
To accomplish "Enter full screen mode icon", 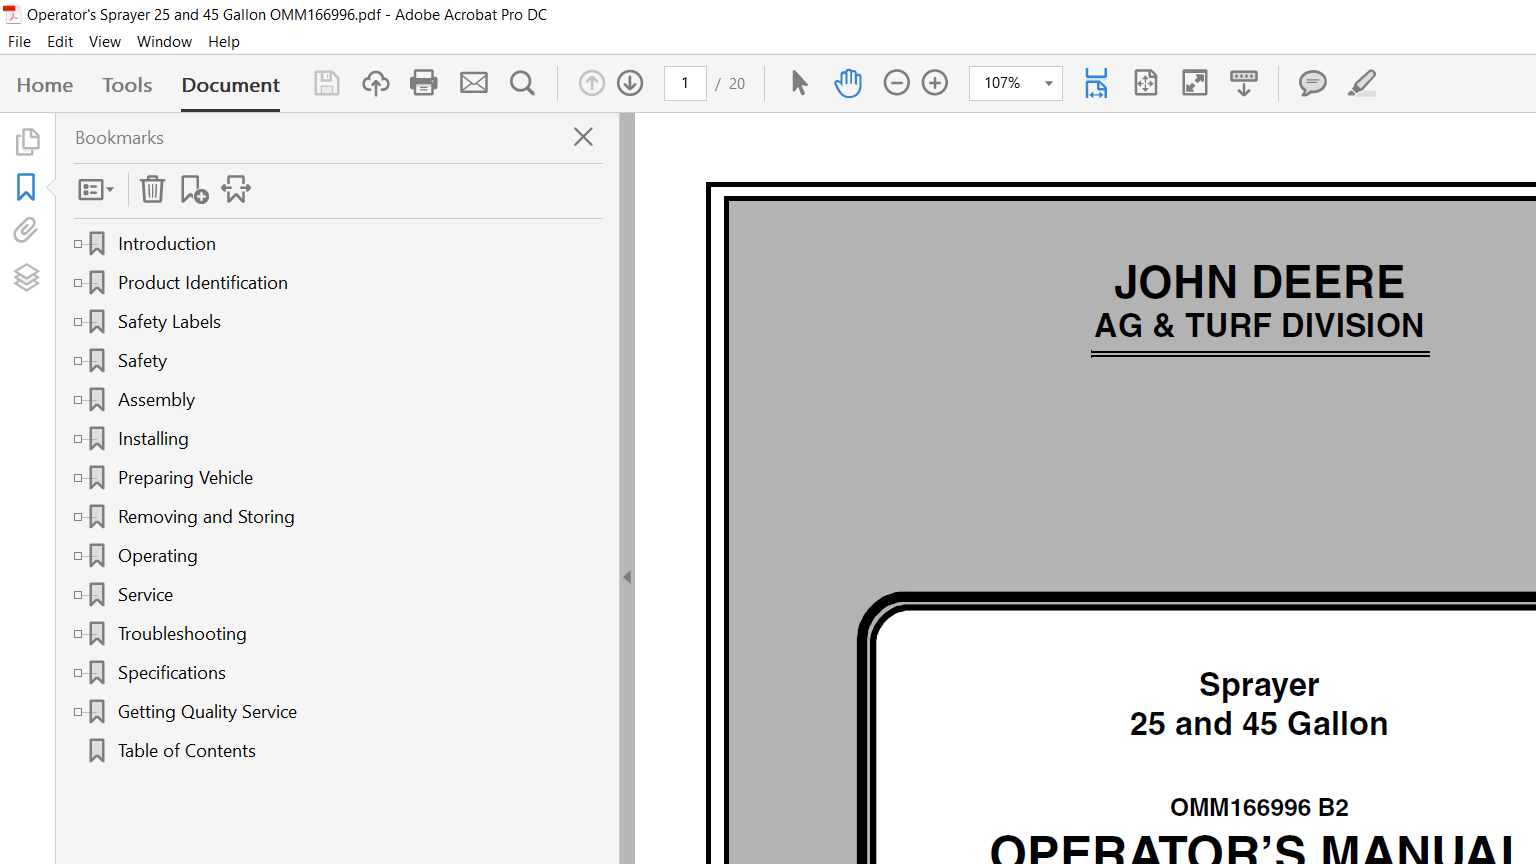I will pyautogui.click(x=1195, y=83).
